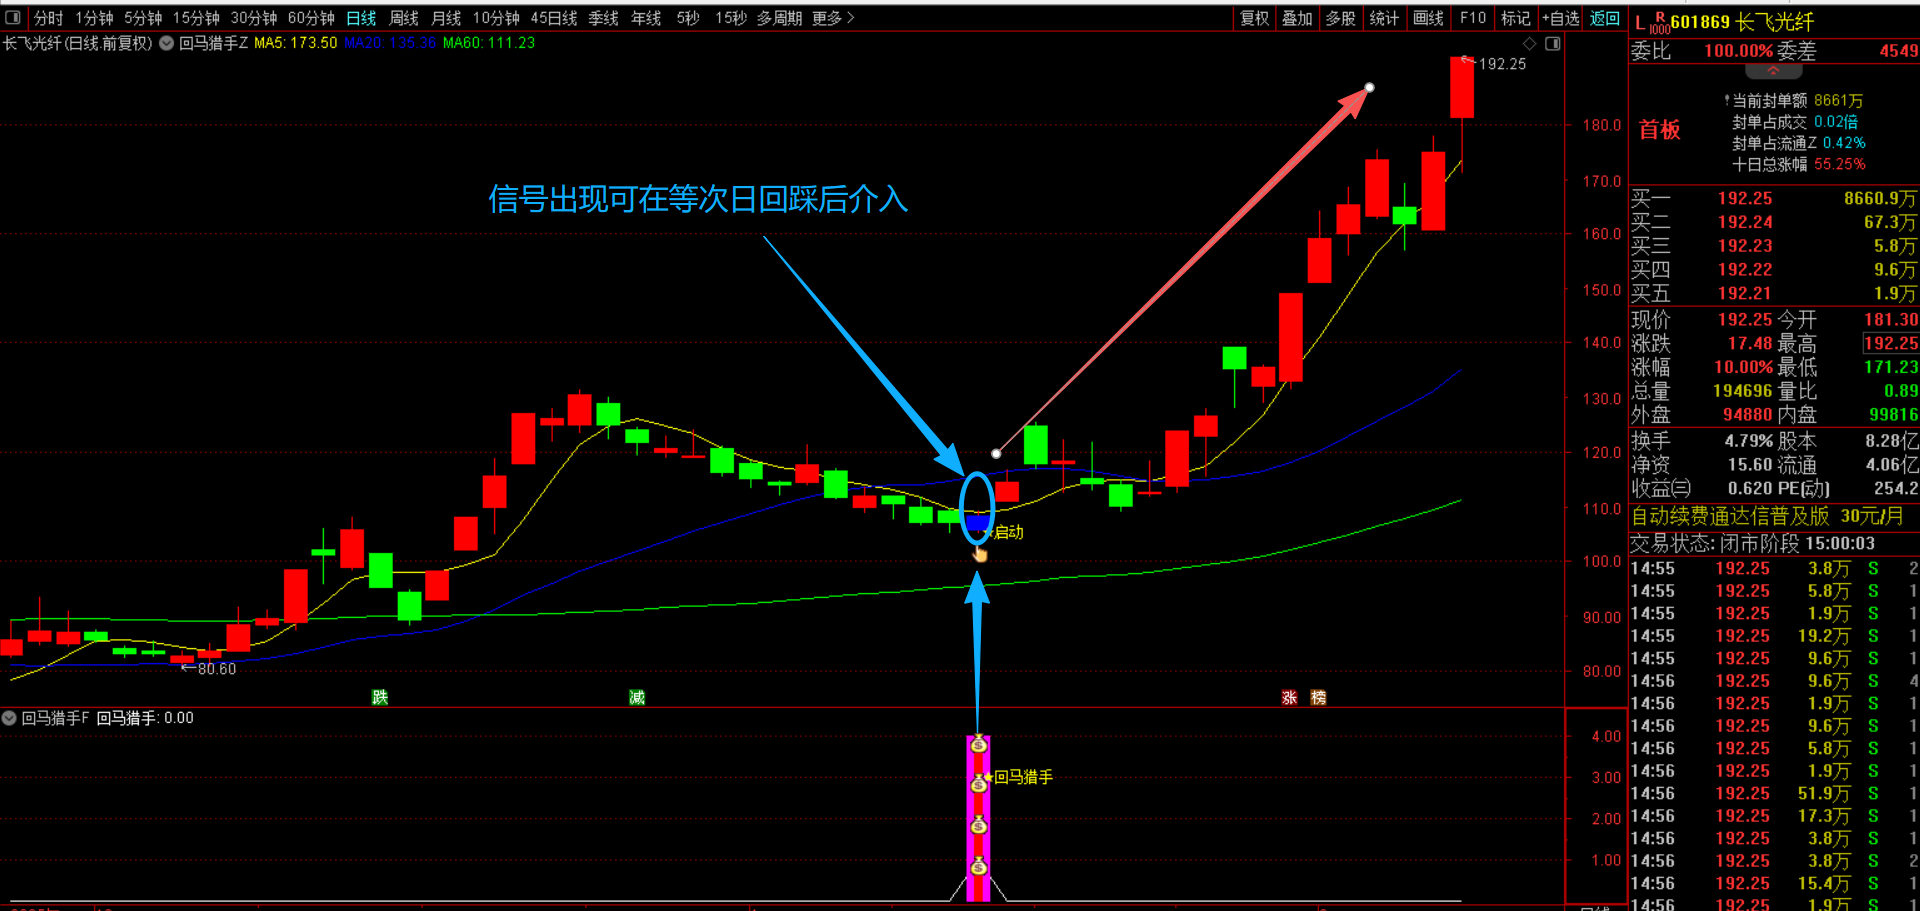This screenshot has height=911, width=1920.
Task: Click the 标记 mark button
Action: tap(1515, 18)
